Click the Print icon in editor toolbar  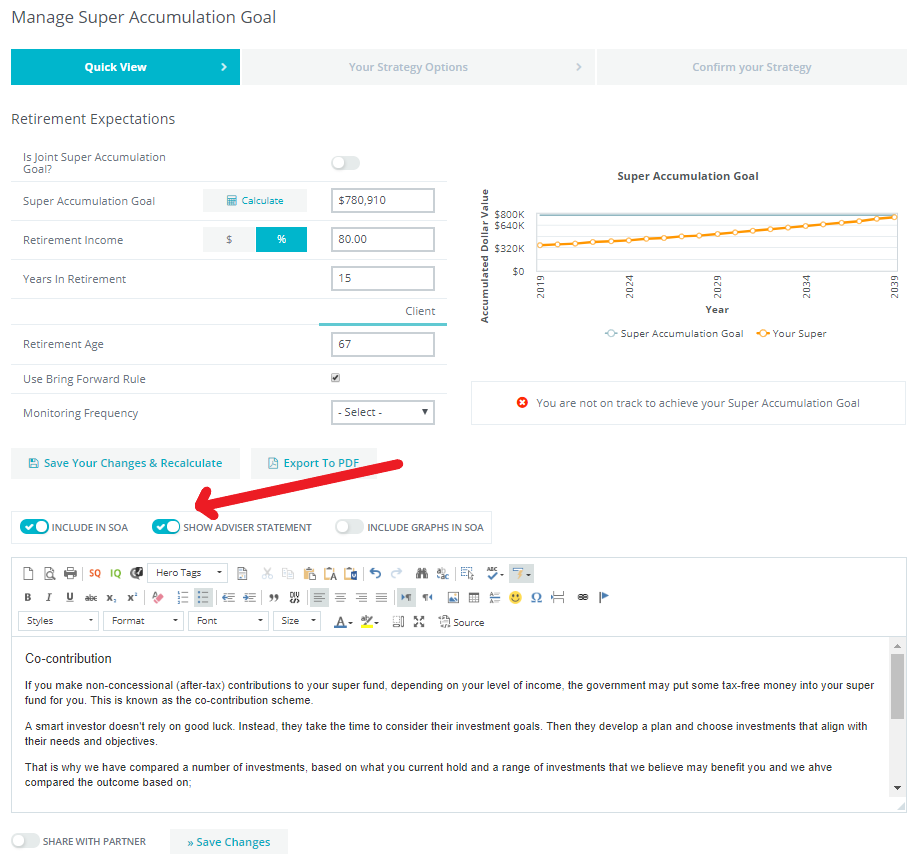coord(70,573)
